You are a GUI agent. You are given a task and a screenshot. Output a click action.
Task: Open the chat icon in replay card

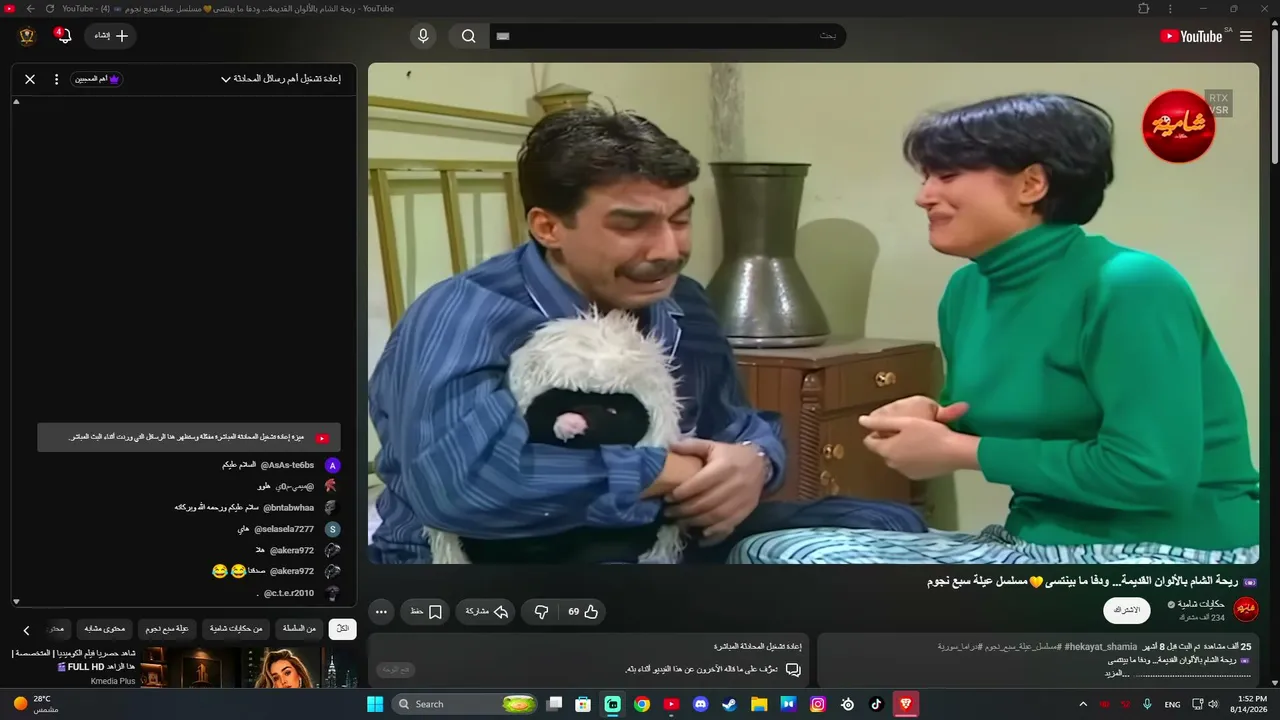tap(793, 669)
